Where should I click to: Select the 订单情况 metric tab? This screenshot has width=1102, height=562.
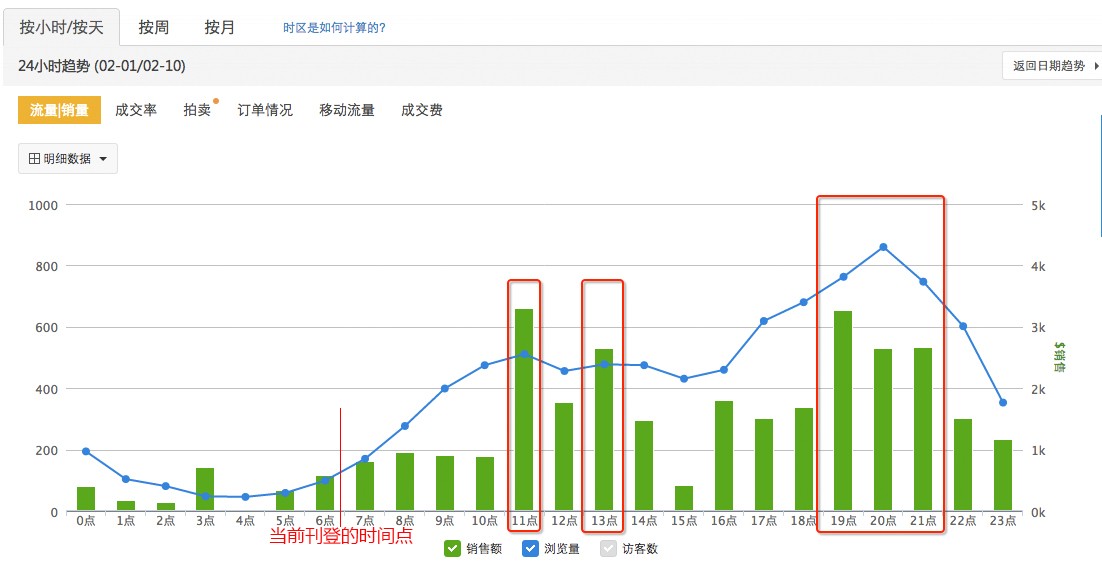click(265, 110)
